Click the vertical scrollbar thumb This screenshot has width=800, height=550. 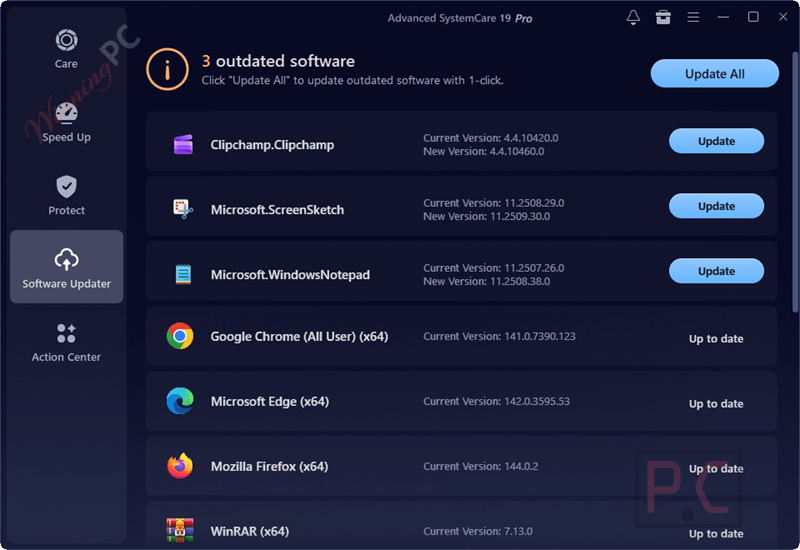coord(795,182)
